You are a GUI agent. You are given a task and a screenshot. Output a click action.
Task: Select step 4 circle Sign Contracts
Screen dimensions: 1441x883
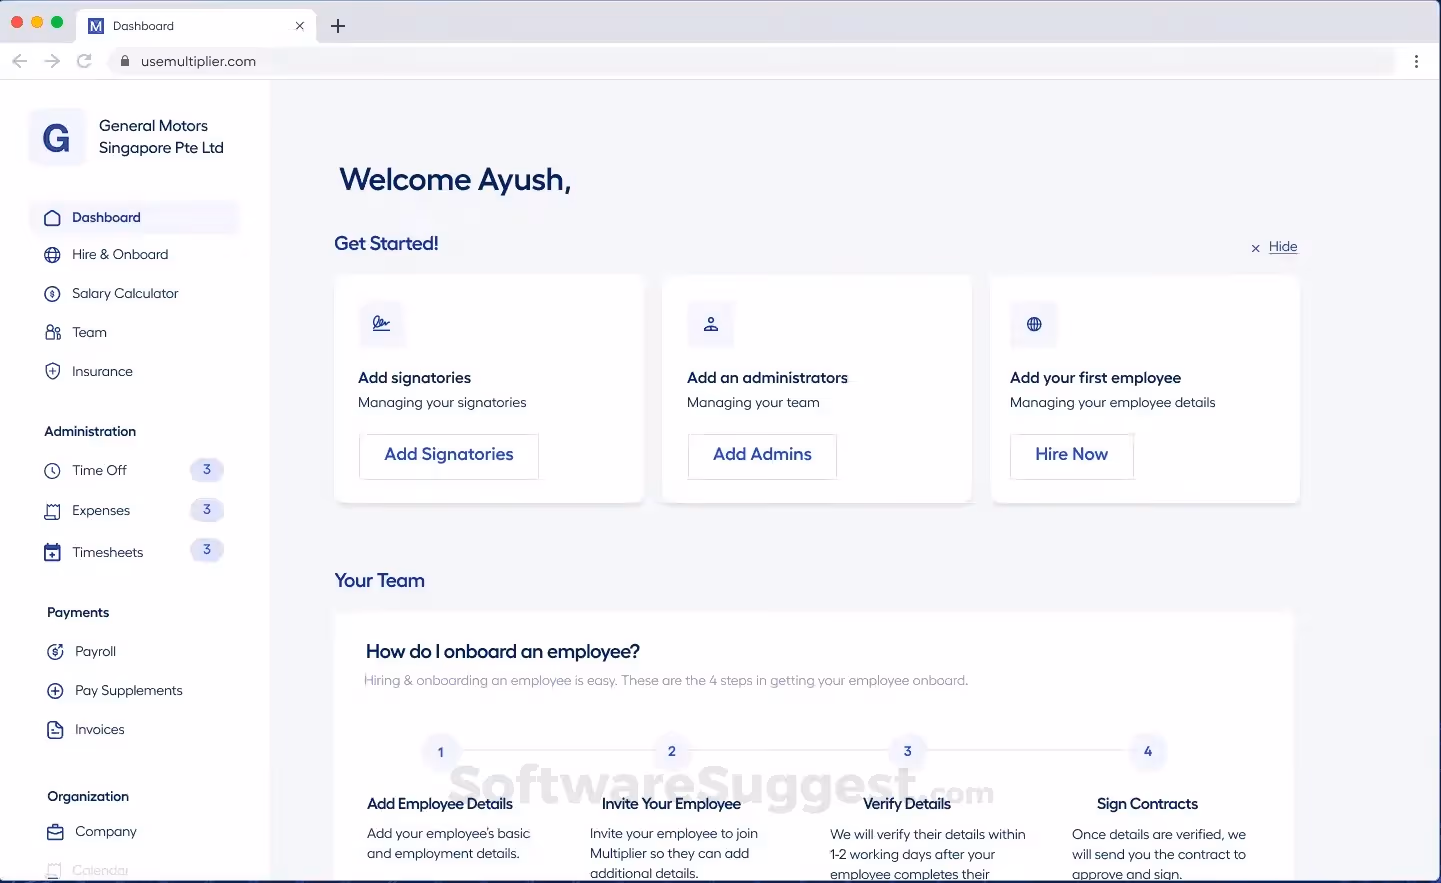tap(1148, 751)
